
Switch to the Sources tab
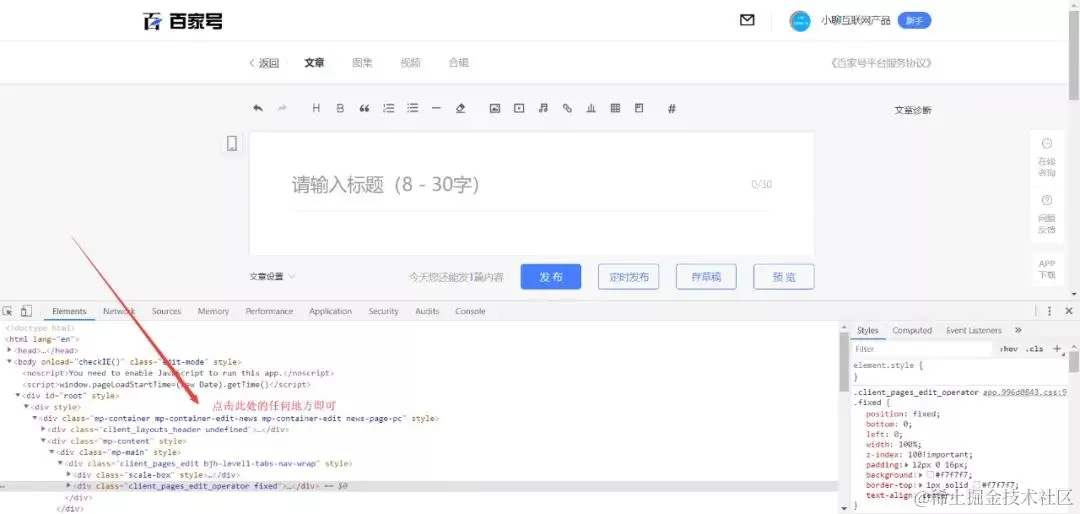point(166,311)
